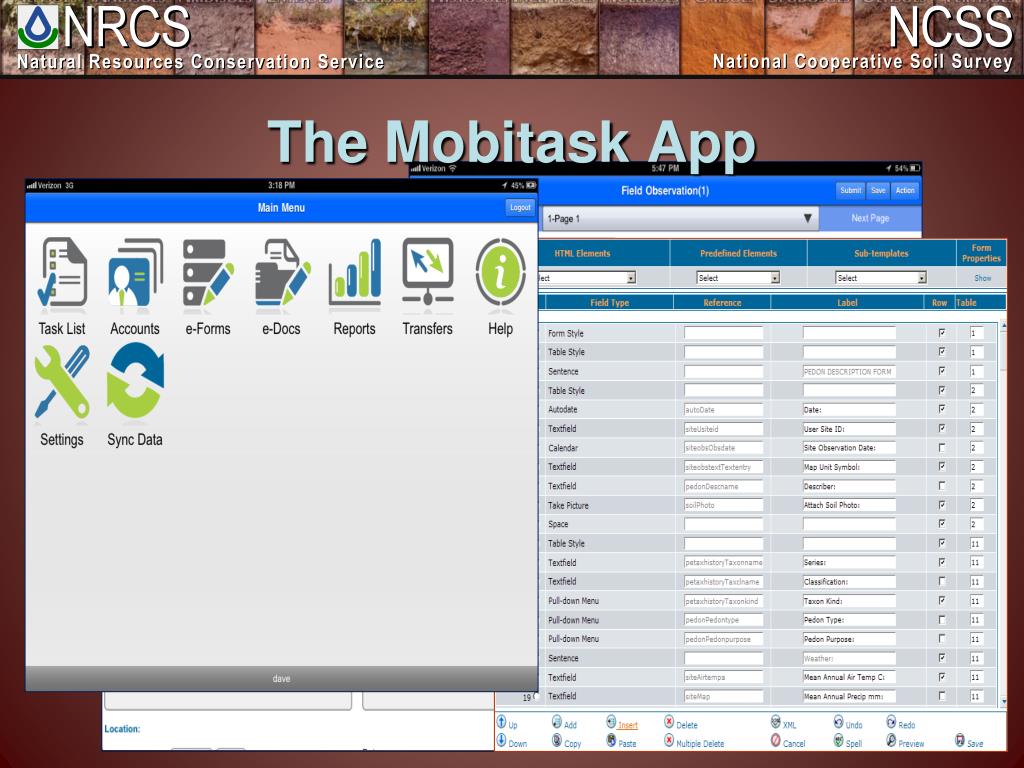Toggle Row checkbox for Pedon Type row
This screenshot has width=1024, height=768.
pyautogui.click(x=941, y=619)
